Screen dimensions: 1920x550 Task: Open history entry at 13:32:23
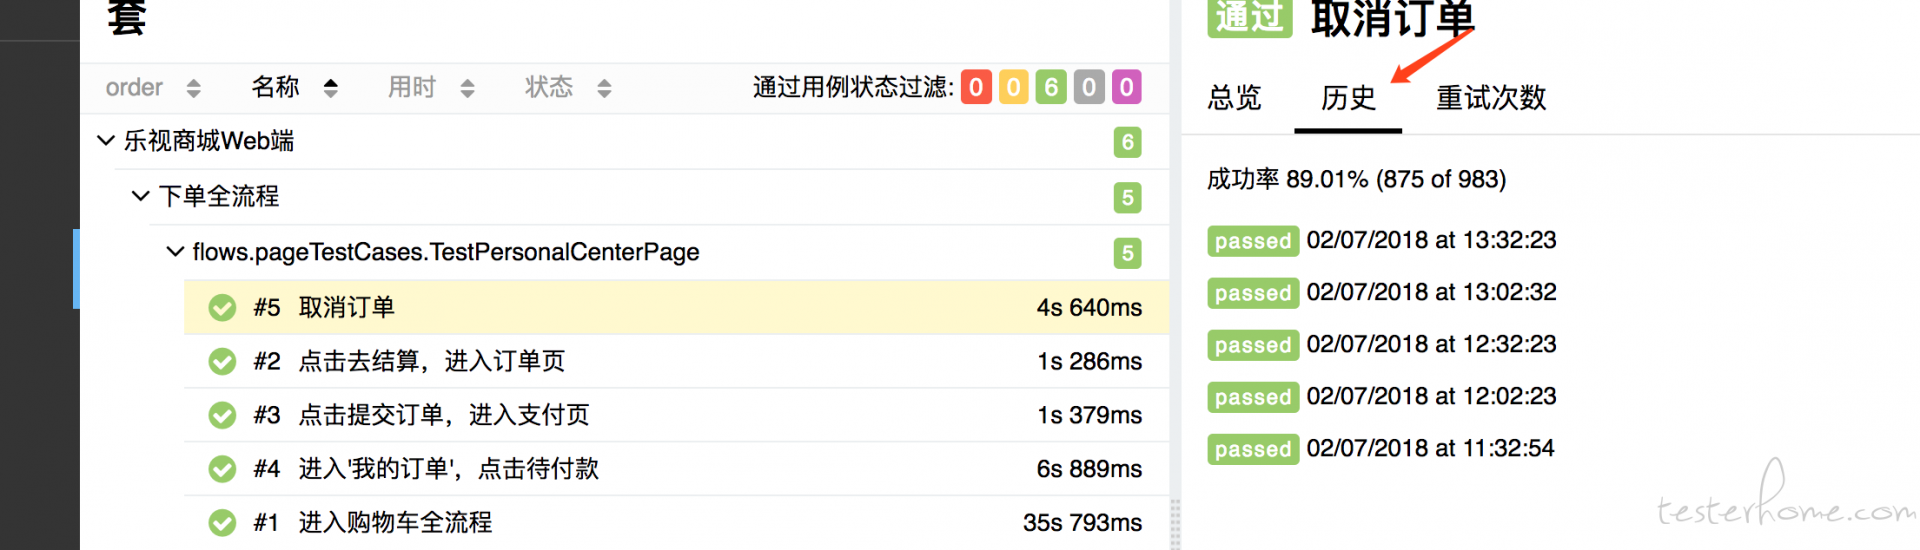[x=1382, y=240]
